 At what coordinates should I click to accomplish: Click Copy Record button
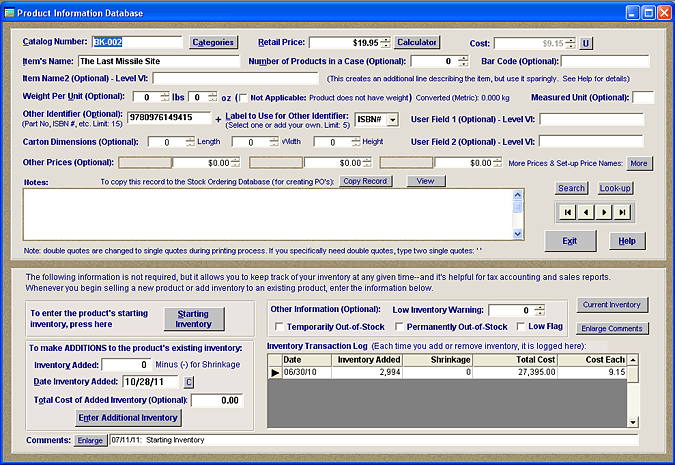(x=364, y=181)
